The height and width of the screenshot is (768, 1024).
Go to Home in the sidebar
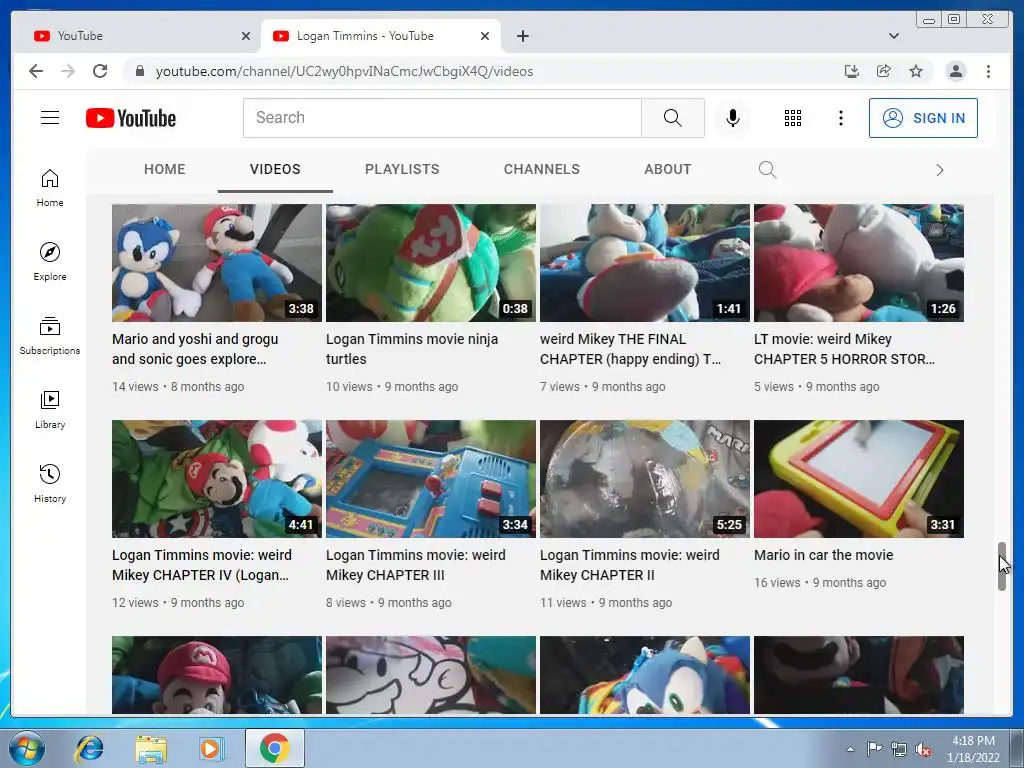coord(50,188)
